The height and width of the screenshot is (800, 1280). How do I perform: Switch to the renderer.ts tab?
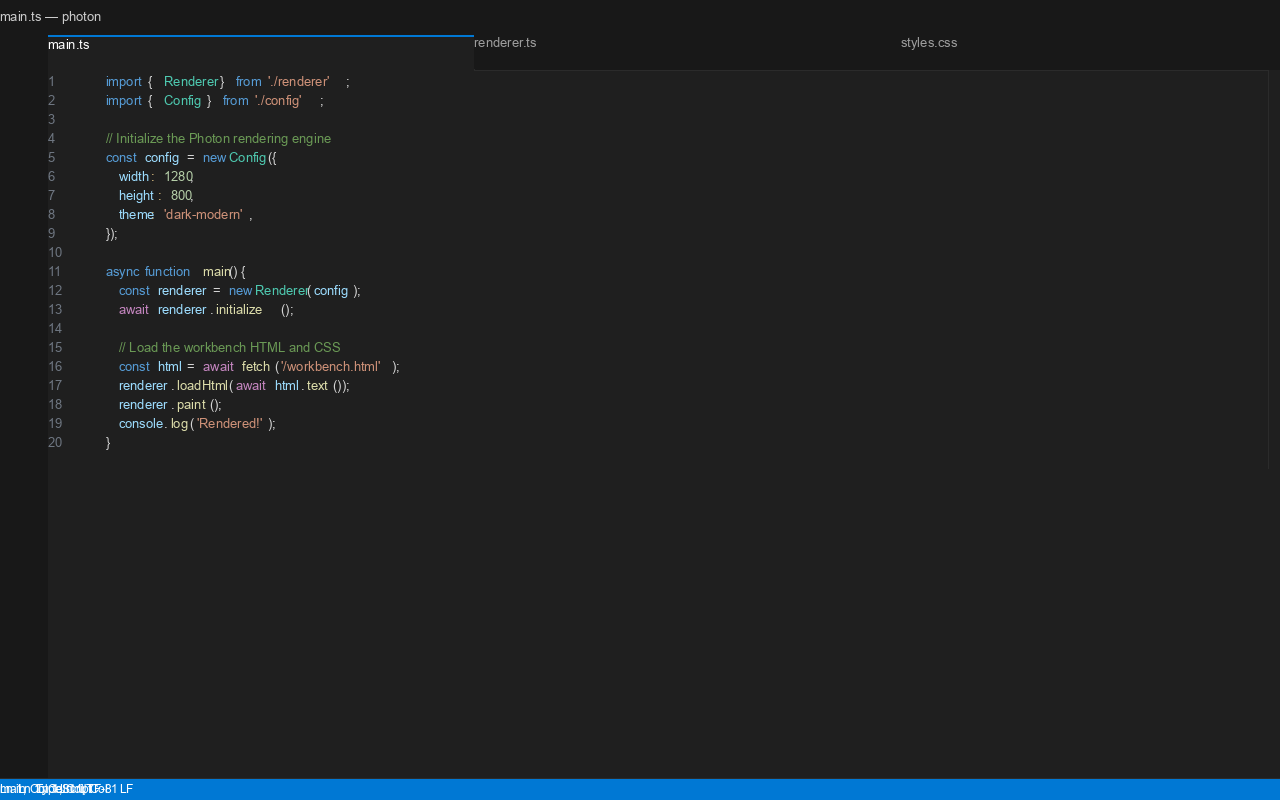pos(504,42)
